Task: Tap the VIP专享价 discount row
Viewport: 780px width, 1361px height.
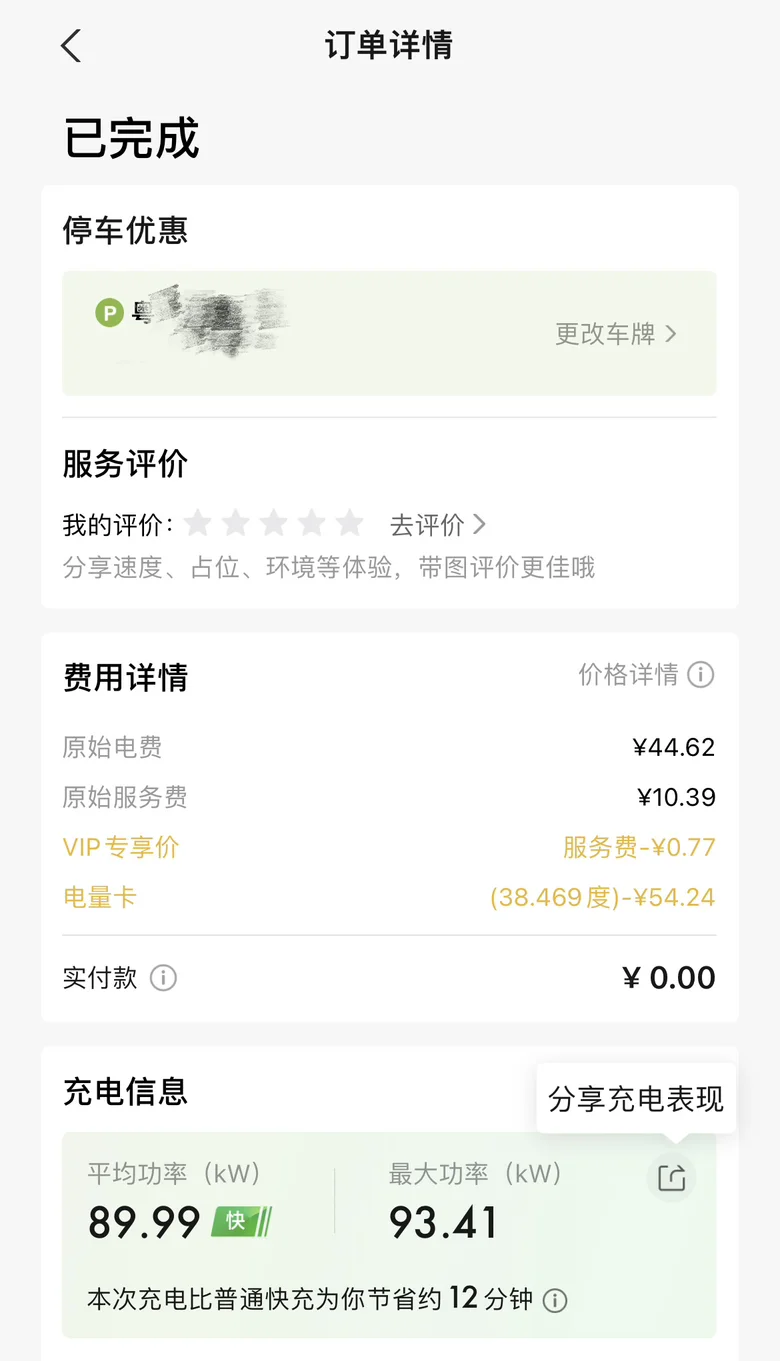Action: click(x=389, y=848)
